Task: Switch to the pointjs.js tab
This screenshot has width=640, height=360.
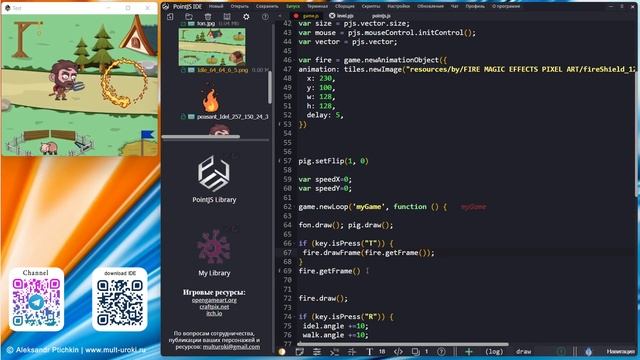Action: [x=381, y=16]
